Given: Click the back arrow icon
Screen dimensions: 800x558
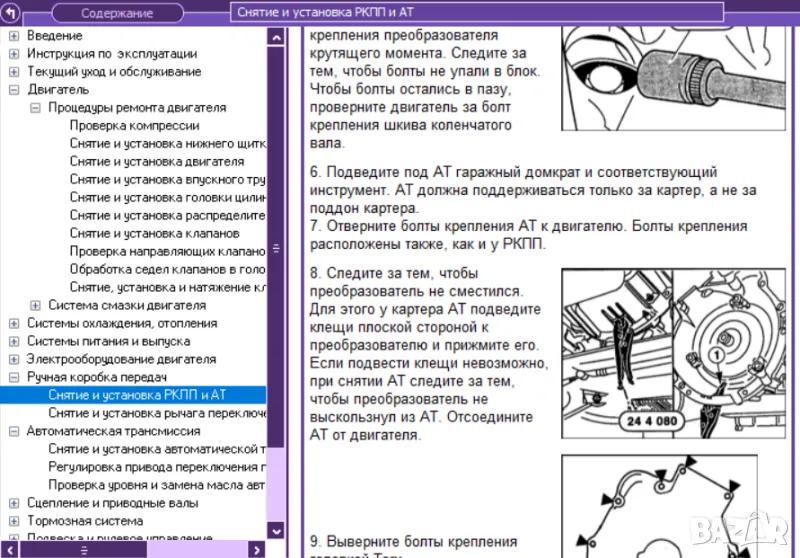Looking at the screenshot, I should click(14, 13).
